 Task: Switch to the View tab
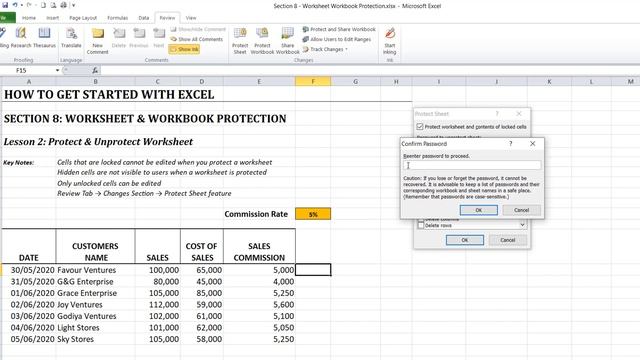pyautogui.click(x=191, y=18)
